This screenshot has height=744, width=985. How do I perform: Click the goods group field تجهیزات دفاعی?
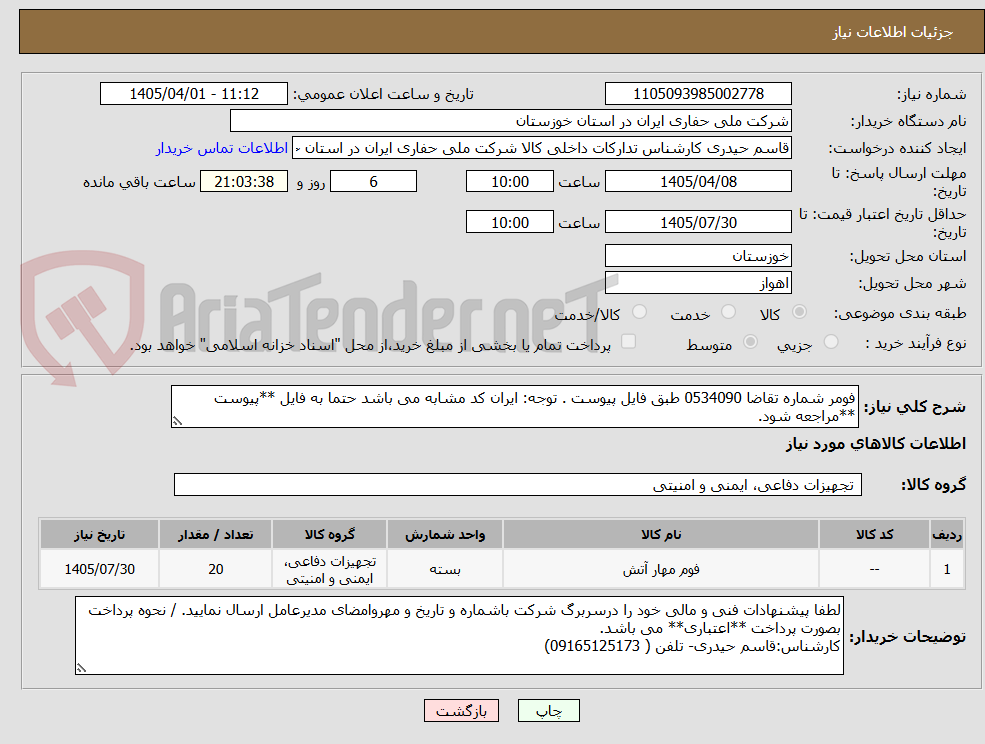[x=518, y=485]
